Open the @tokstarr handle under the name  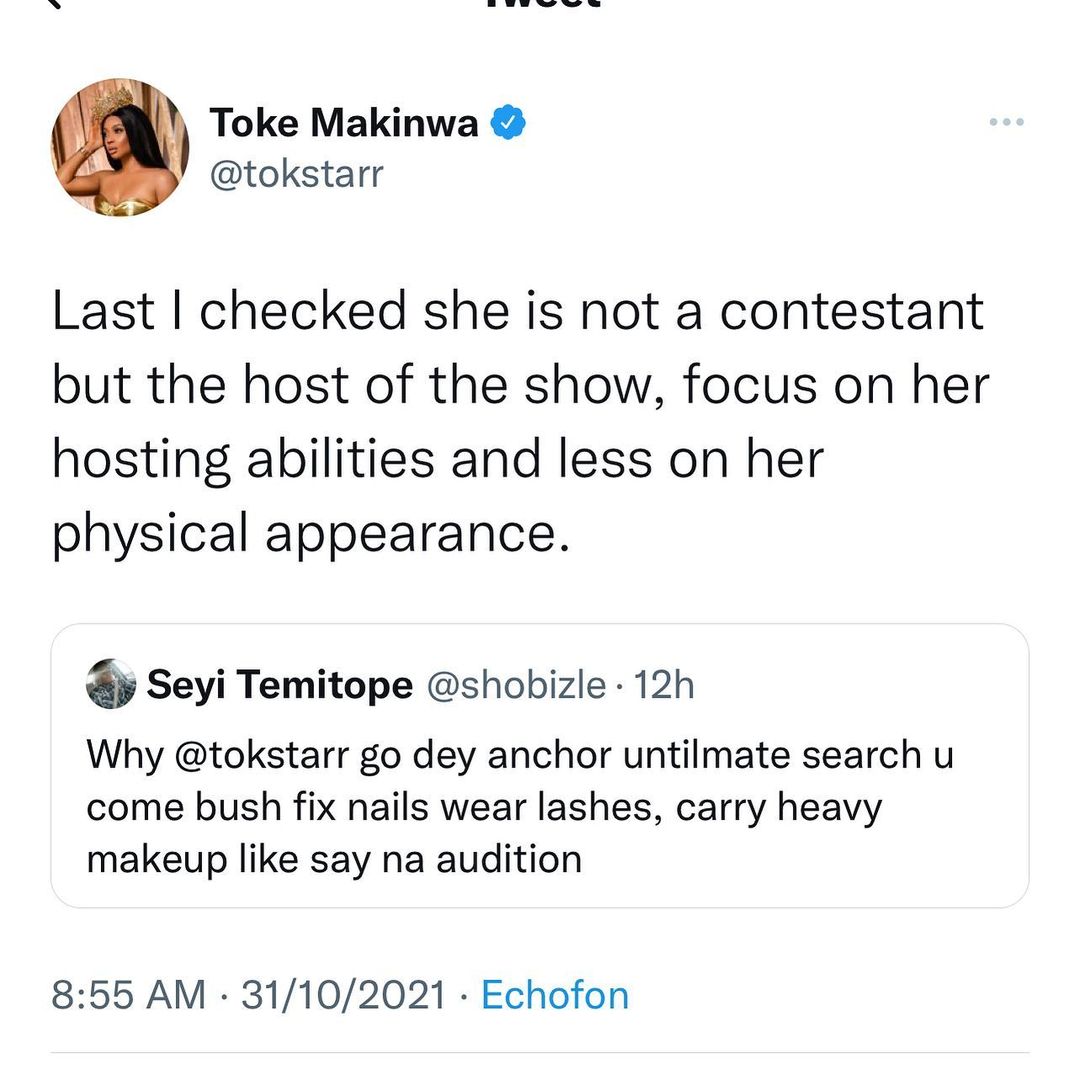[296, 174]
